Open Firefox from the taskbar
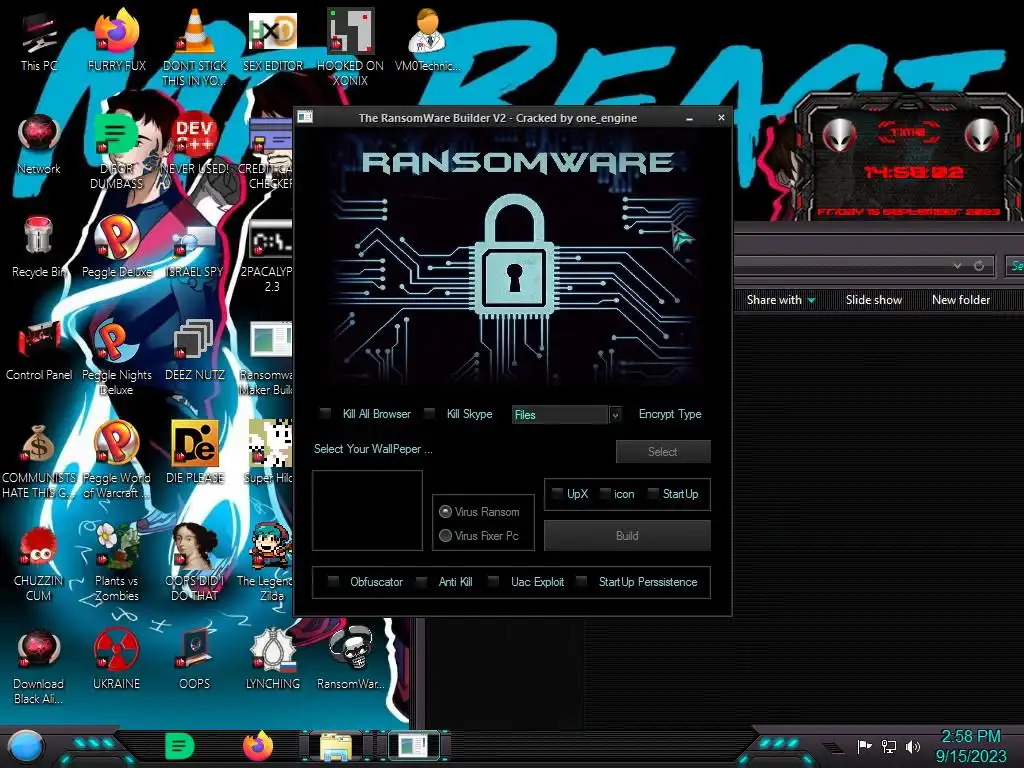Image resolution: width=1024 pixels, height=768 pixels. tap(258, 746)
